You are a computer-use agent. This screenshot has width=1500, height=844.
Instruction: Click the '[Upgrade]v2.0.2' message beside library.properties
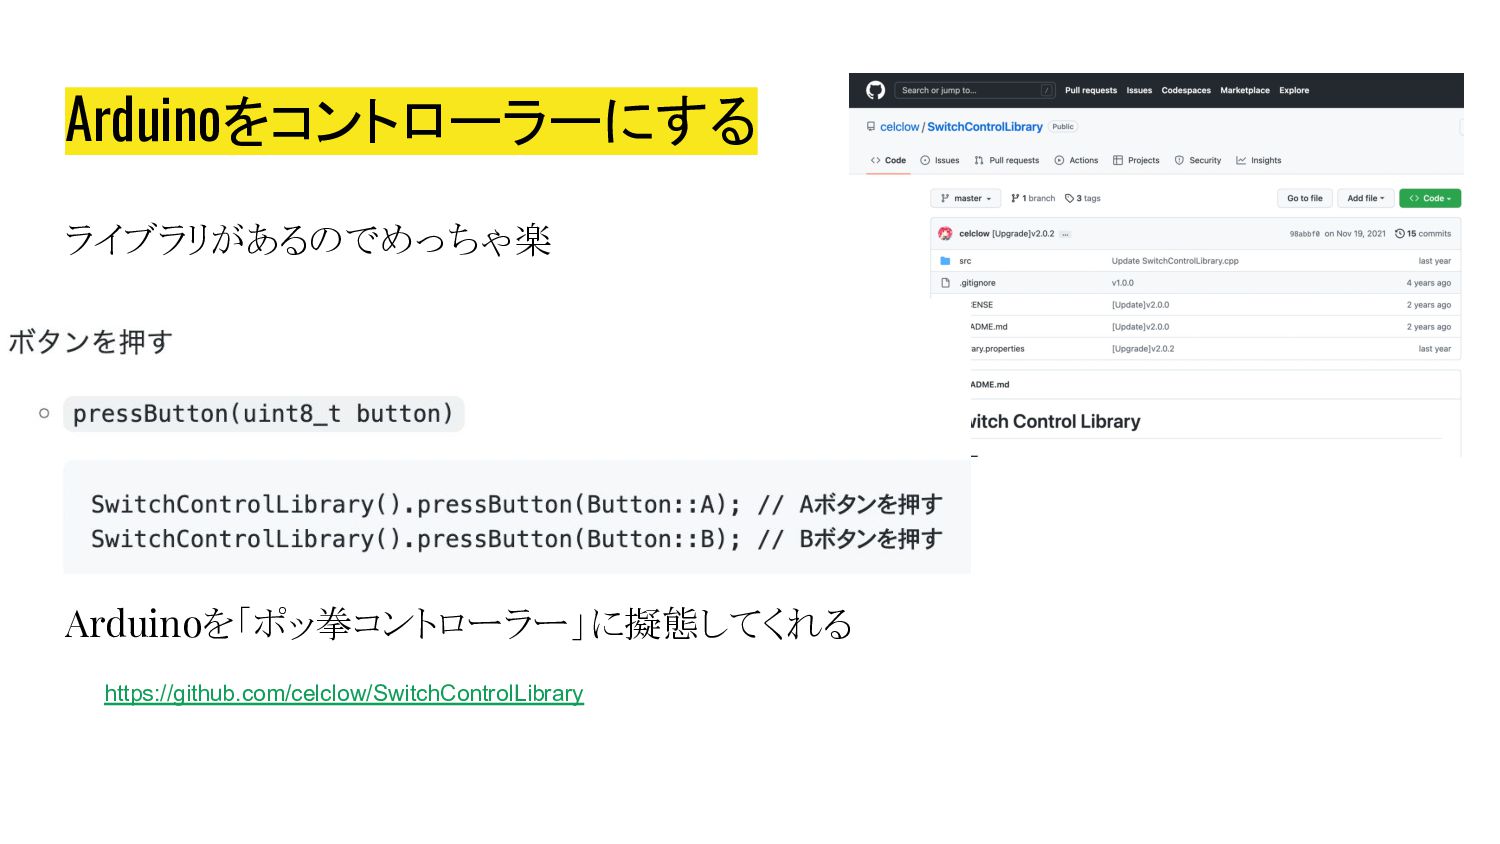[1143, 349]
